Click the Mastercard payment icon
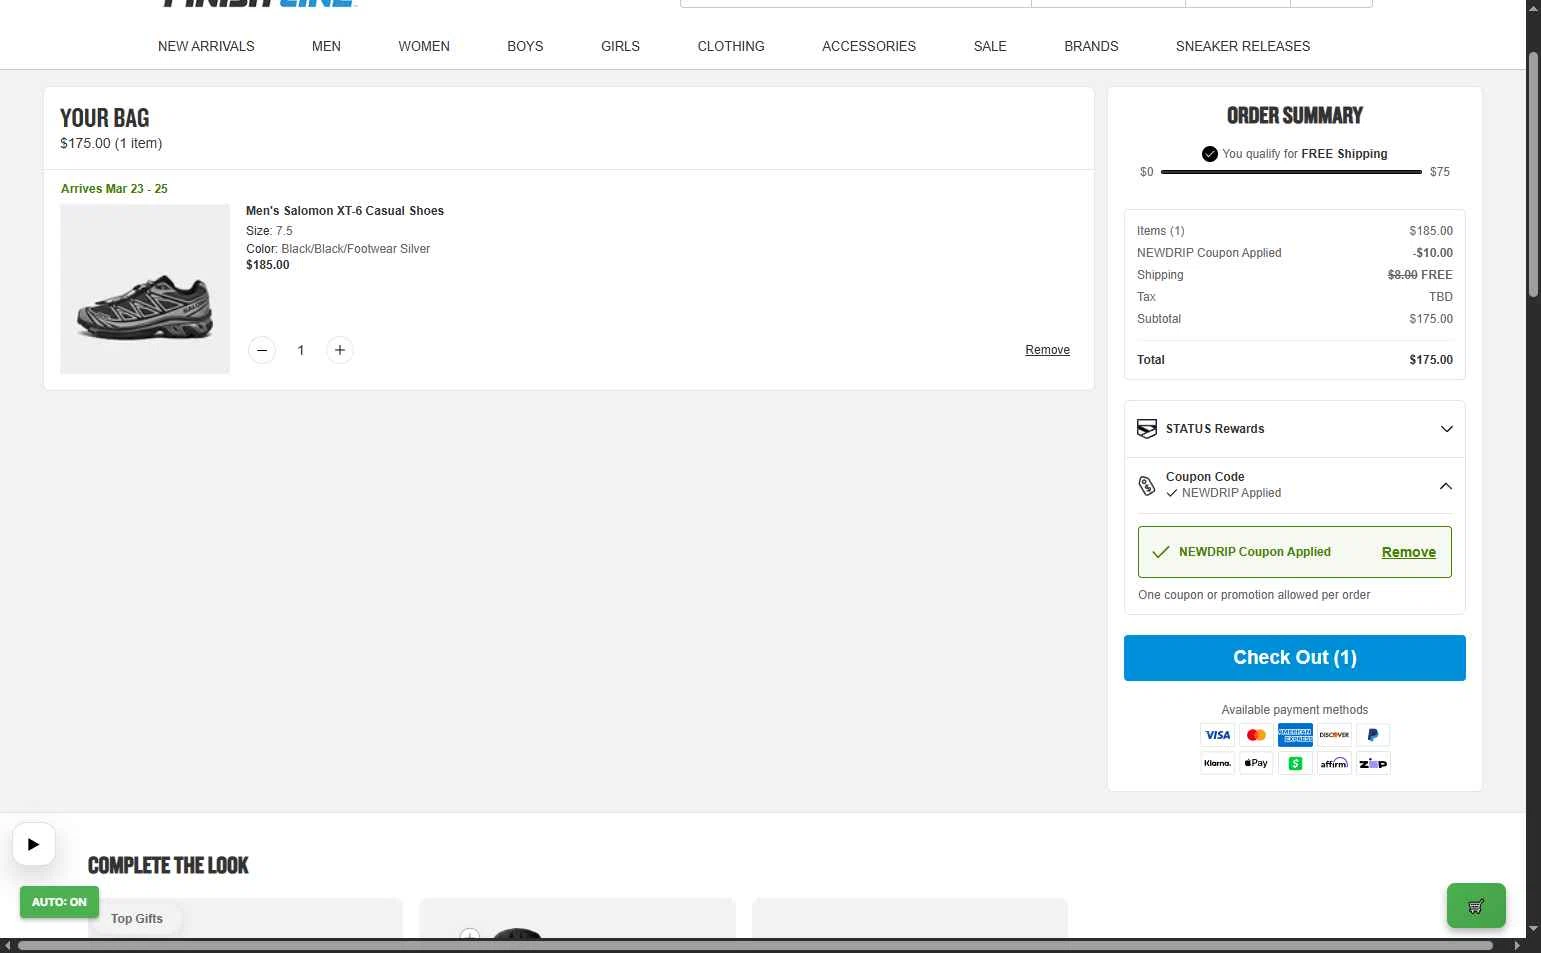Viewport: 1541px width, 953px height. [1257, 735]
